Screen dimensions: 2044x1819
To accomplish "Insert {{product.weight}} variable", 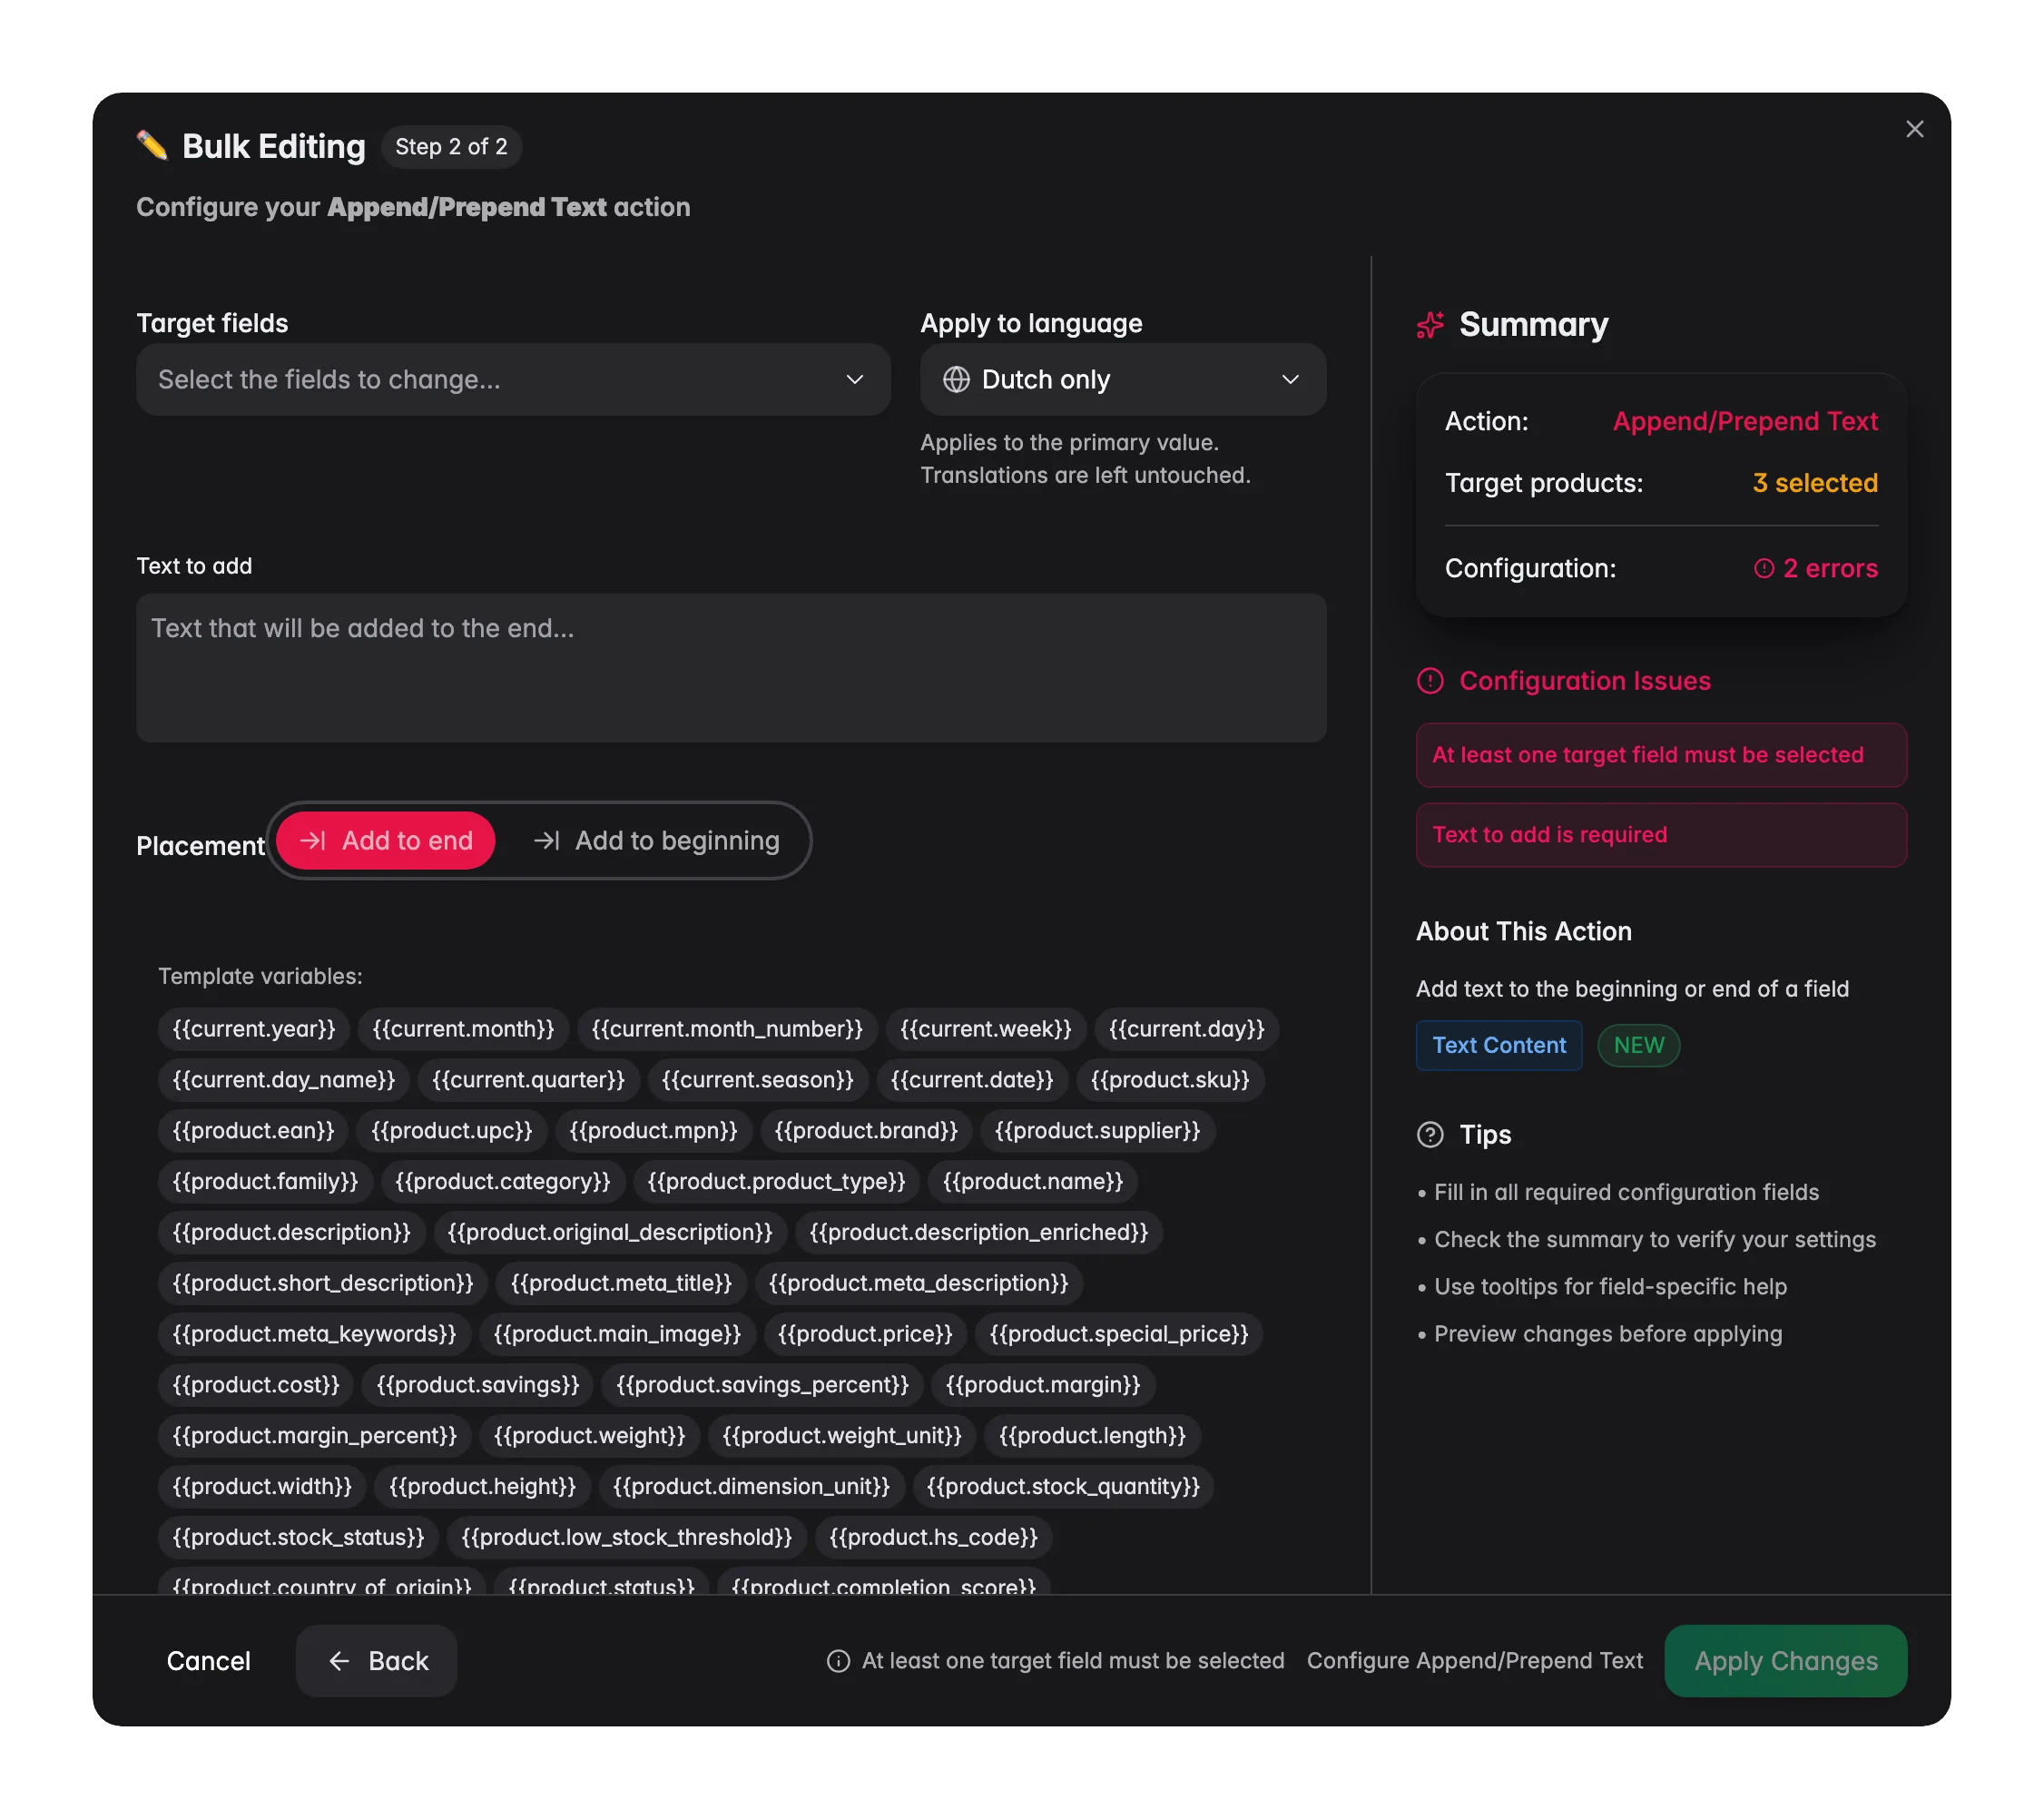I will (x=589, y=1437).
